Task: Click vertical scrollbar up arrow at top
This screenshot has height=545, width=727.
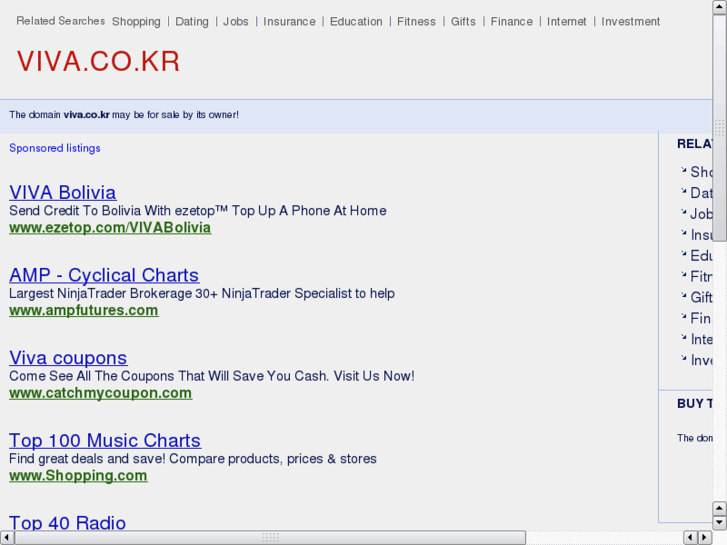Action: click(x=720, y=7)
